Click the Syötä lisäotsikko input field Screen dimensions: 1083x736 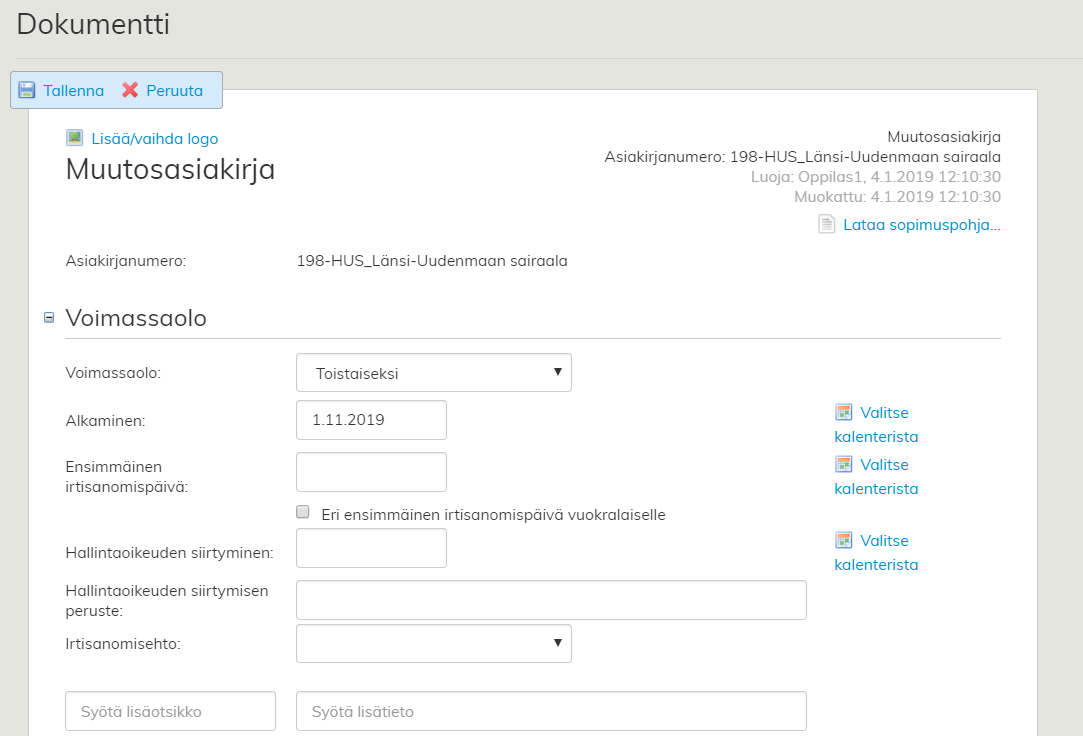tap(170, 711)
